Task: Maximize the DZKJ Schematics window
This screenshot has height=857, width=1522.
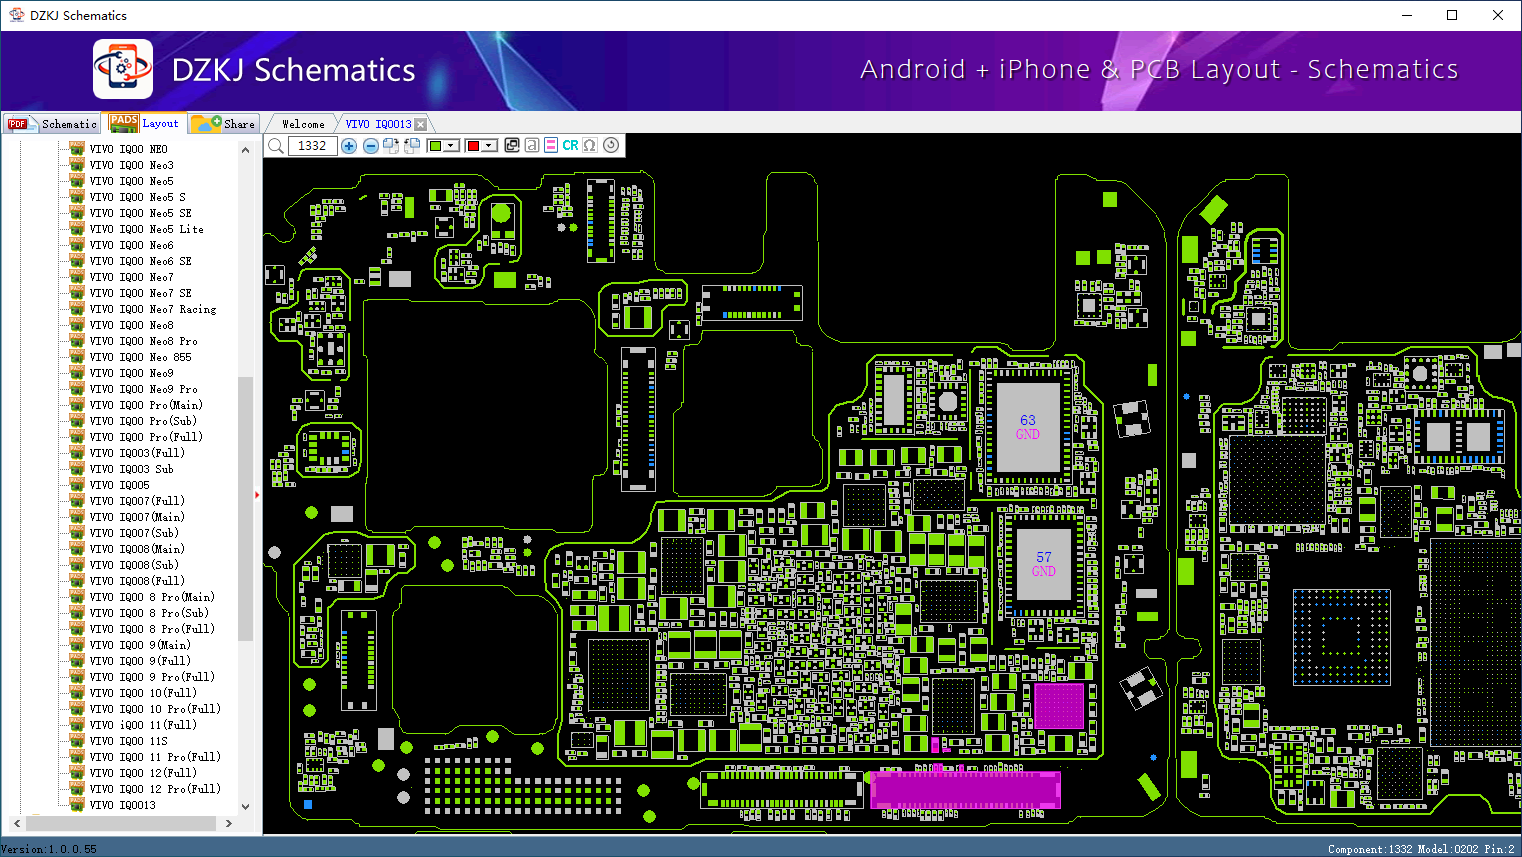Action: (1452, 15)
